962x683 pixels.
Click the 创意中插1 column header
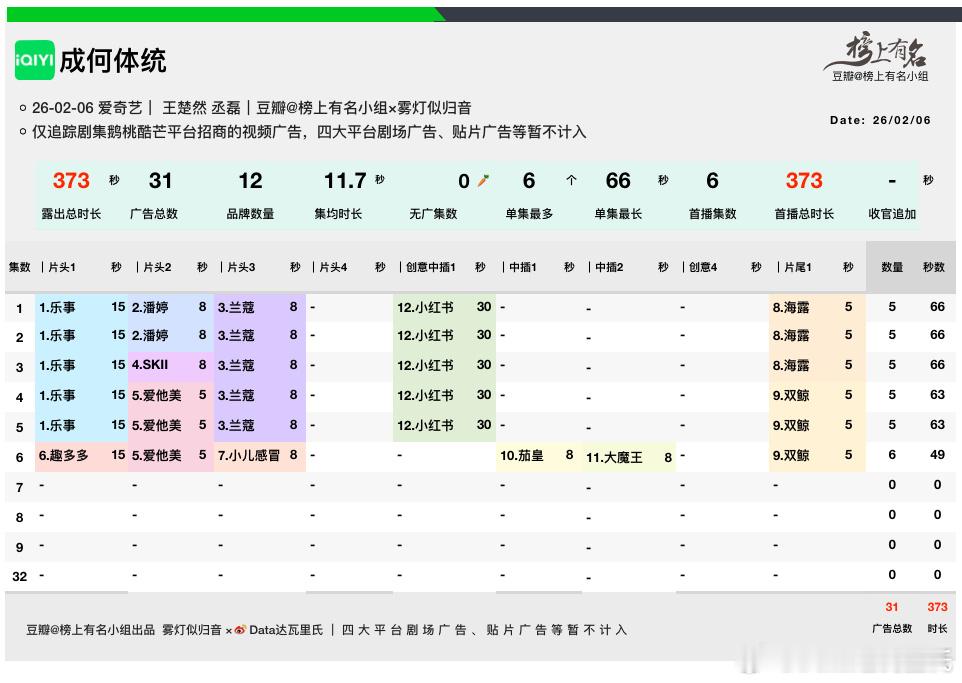(431, 267)
